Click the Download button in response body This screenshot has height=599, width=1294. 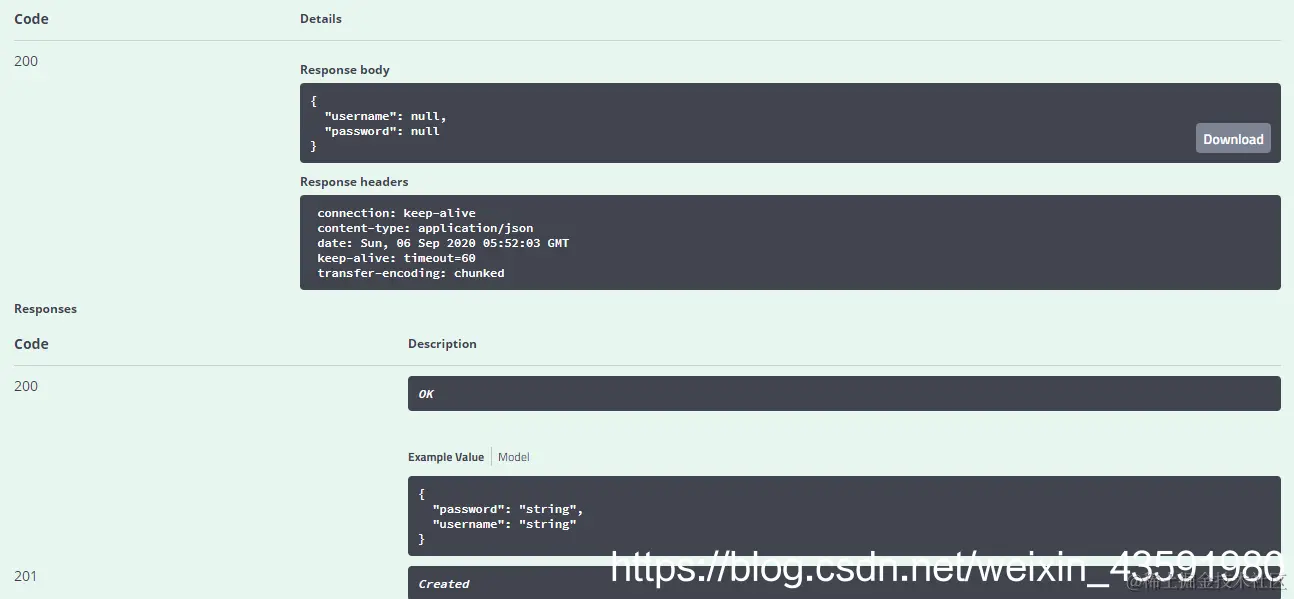point(1233,139)
